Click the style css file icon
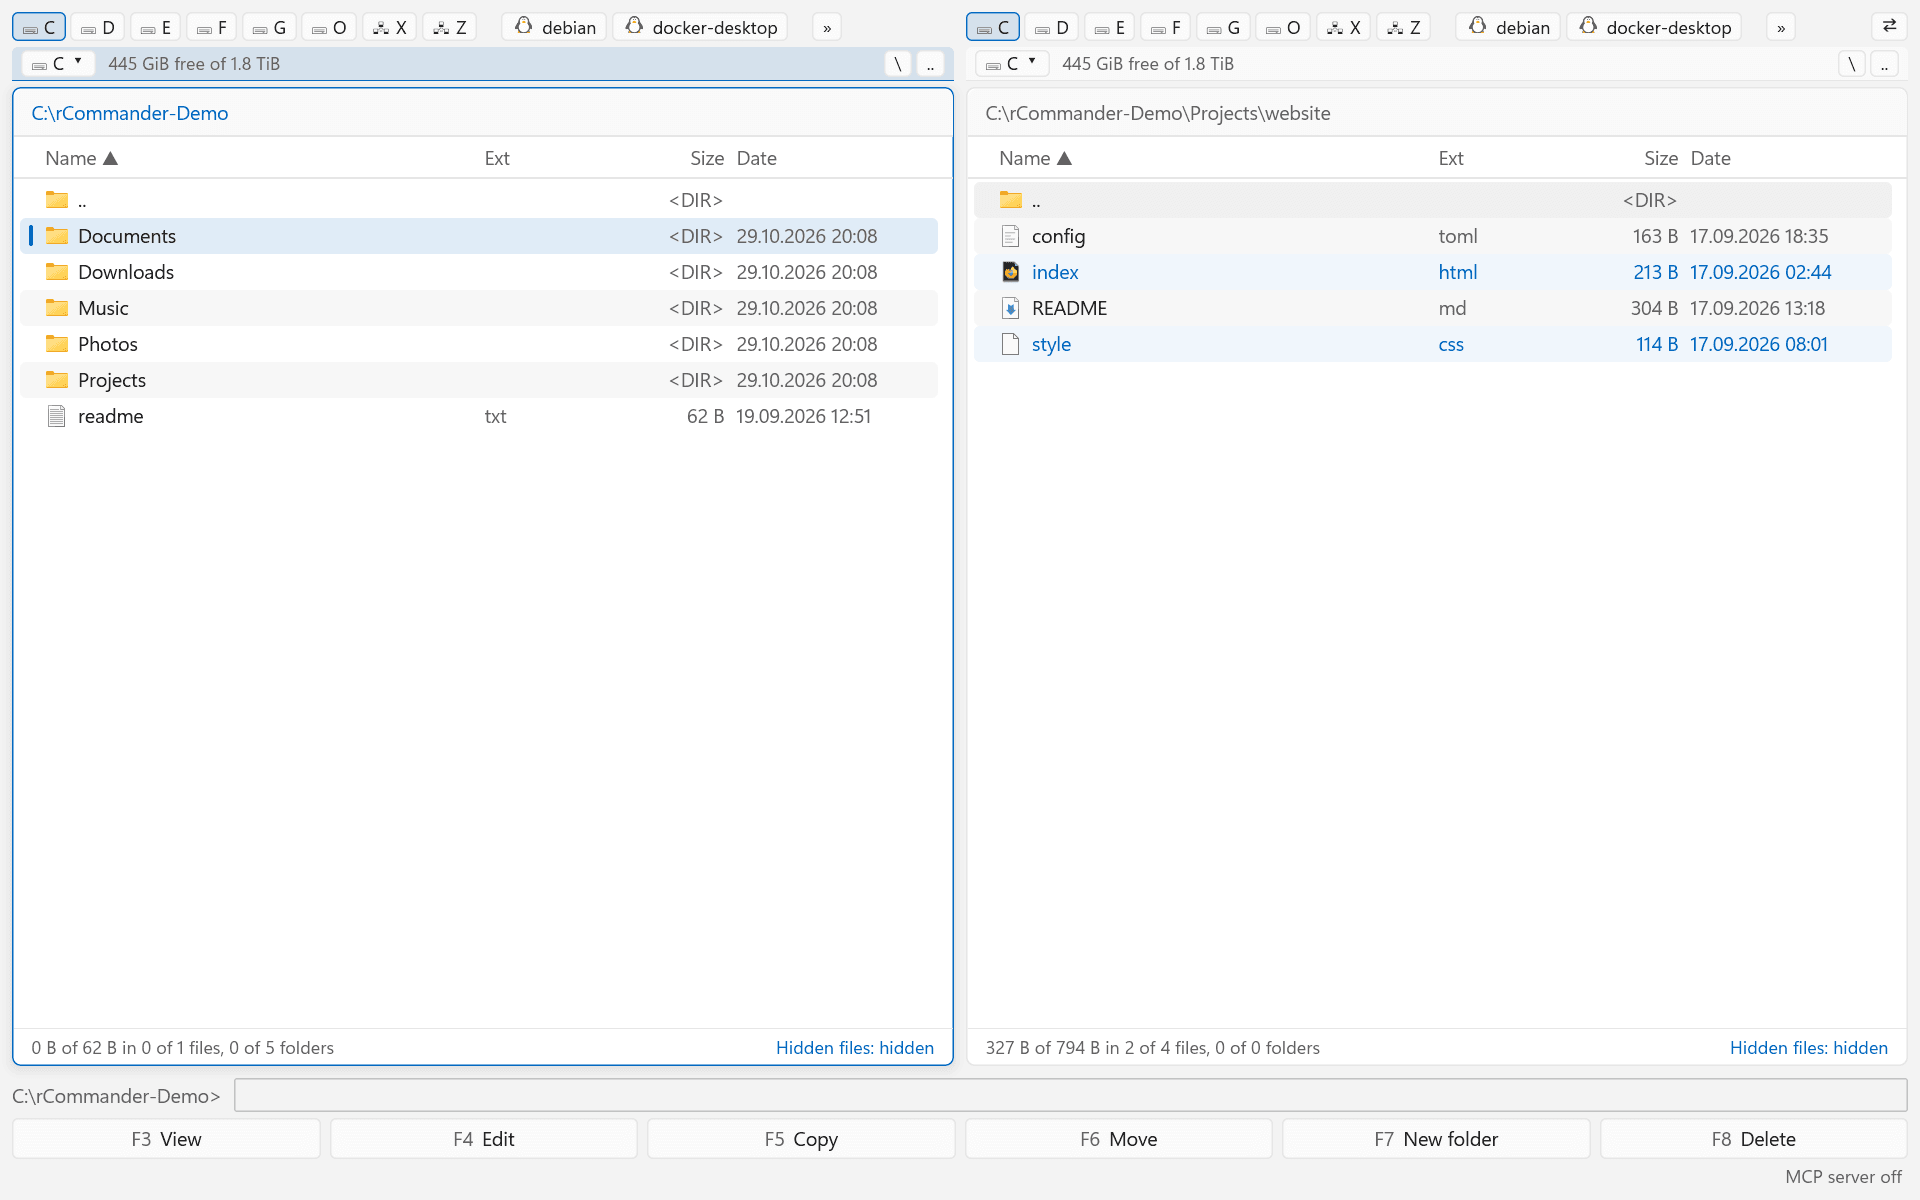Screen dimensions: 1920x1200 1011,344
